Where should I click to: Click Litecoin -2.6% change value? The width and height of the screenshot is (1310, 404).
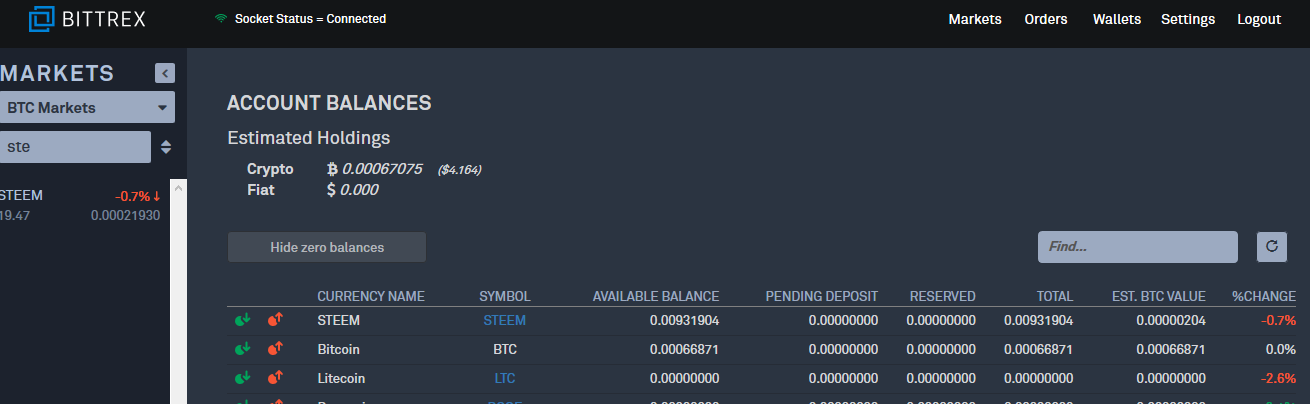[1279, 378]
